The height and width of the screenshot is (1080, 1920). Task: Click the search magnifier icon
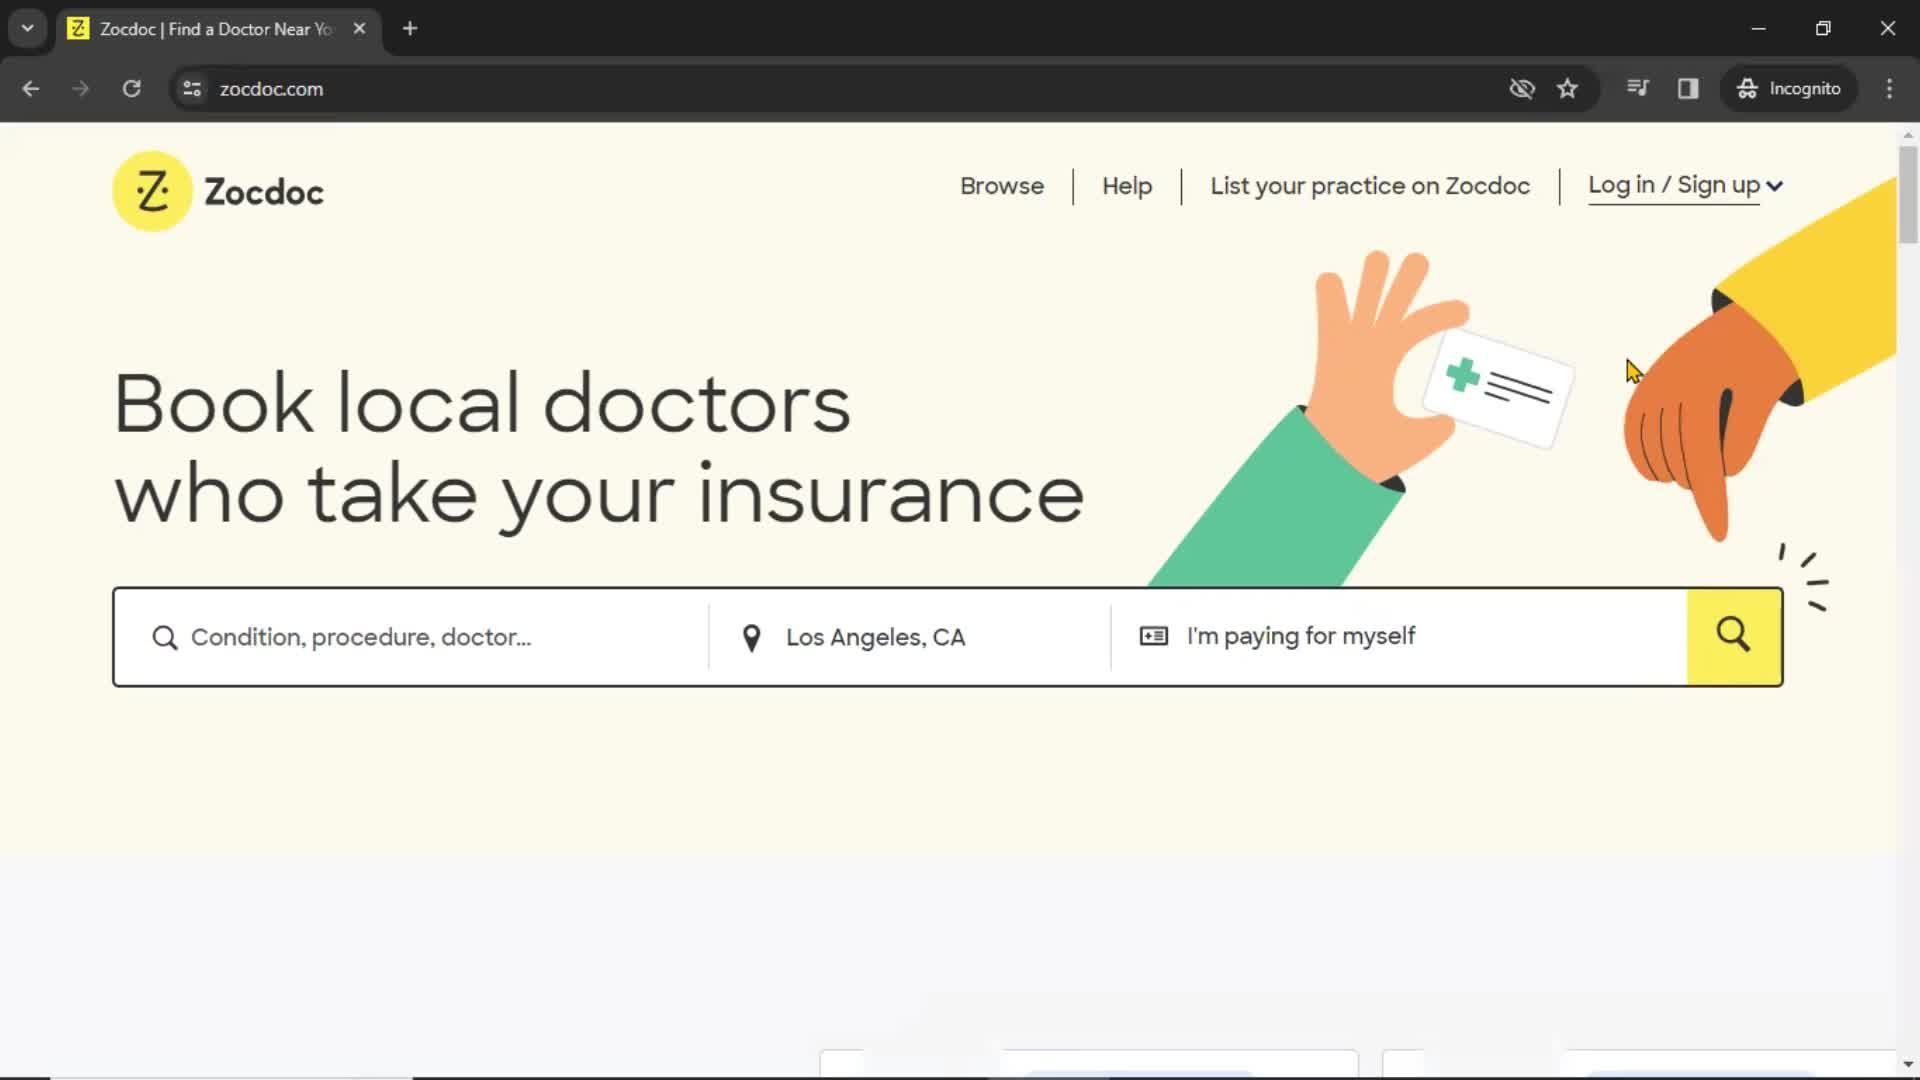(1734, 637)
